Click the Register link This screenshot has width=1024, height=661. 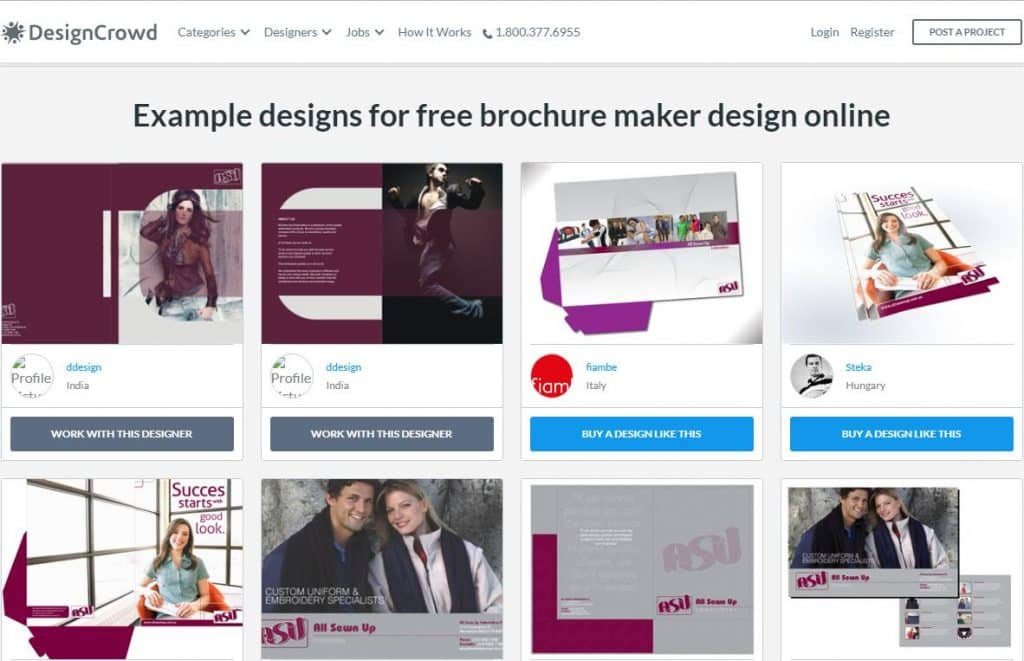tap(872, 32)
